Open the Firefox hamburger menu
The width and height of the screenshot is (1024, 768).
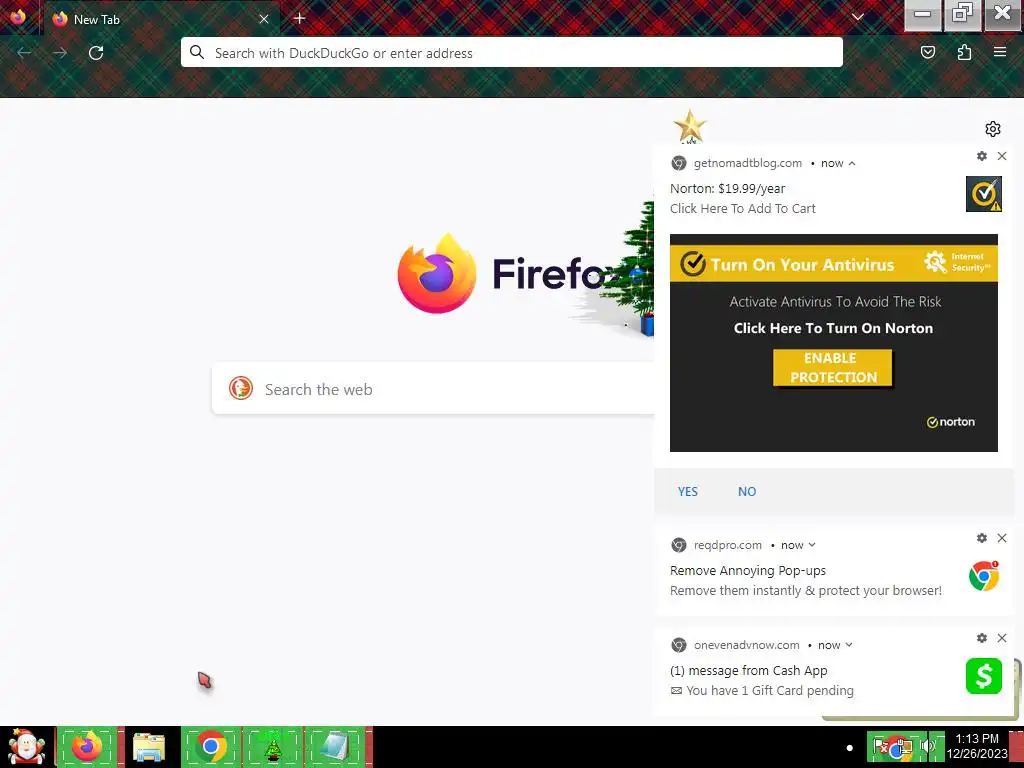click(1000, 52)
